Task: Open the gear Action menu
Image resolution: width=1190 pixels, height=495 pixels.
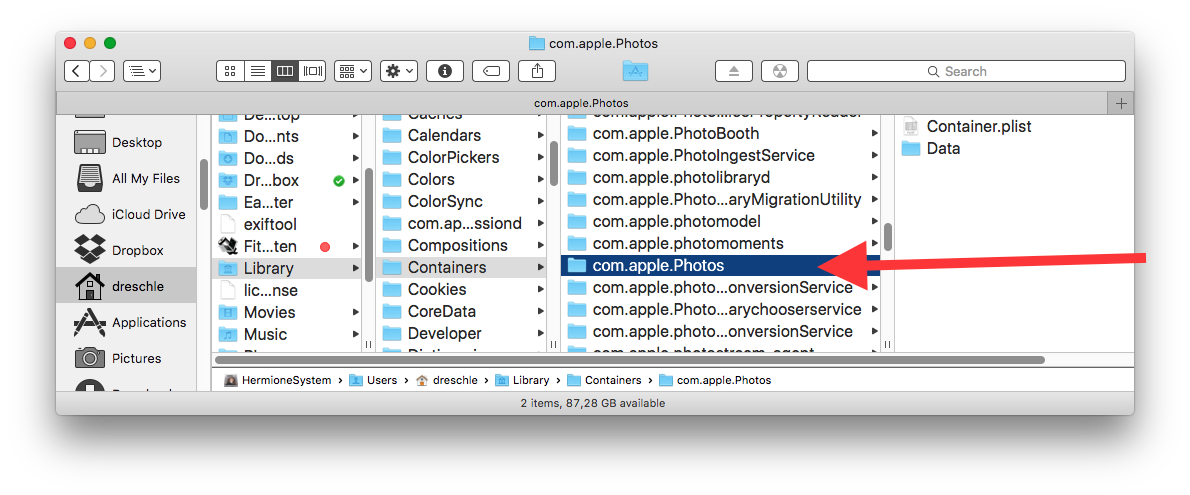Action: [399, 71]
